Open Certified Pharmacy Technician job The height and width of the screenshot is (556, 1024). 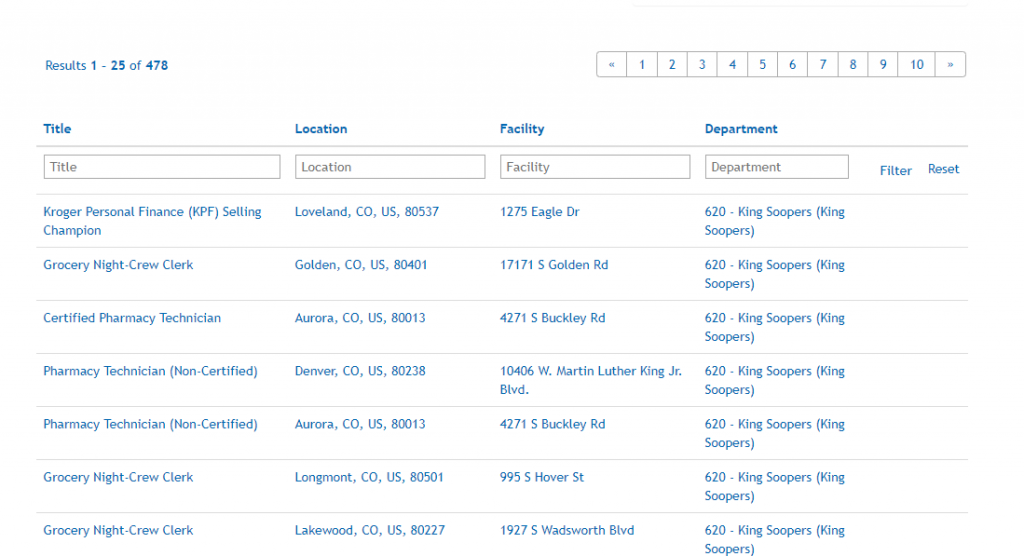pyautogui.click(x=132, y=318)
